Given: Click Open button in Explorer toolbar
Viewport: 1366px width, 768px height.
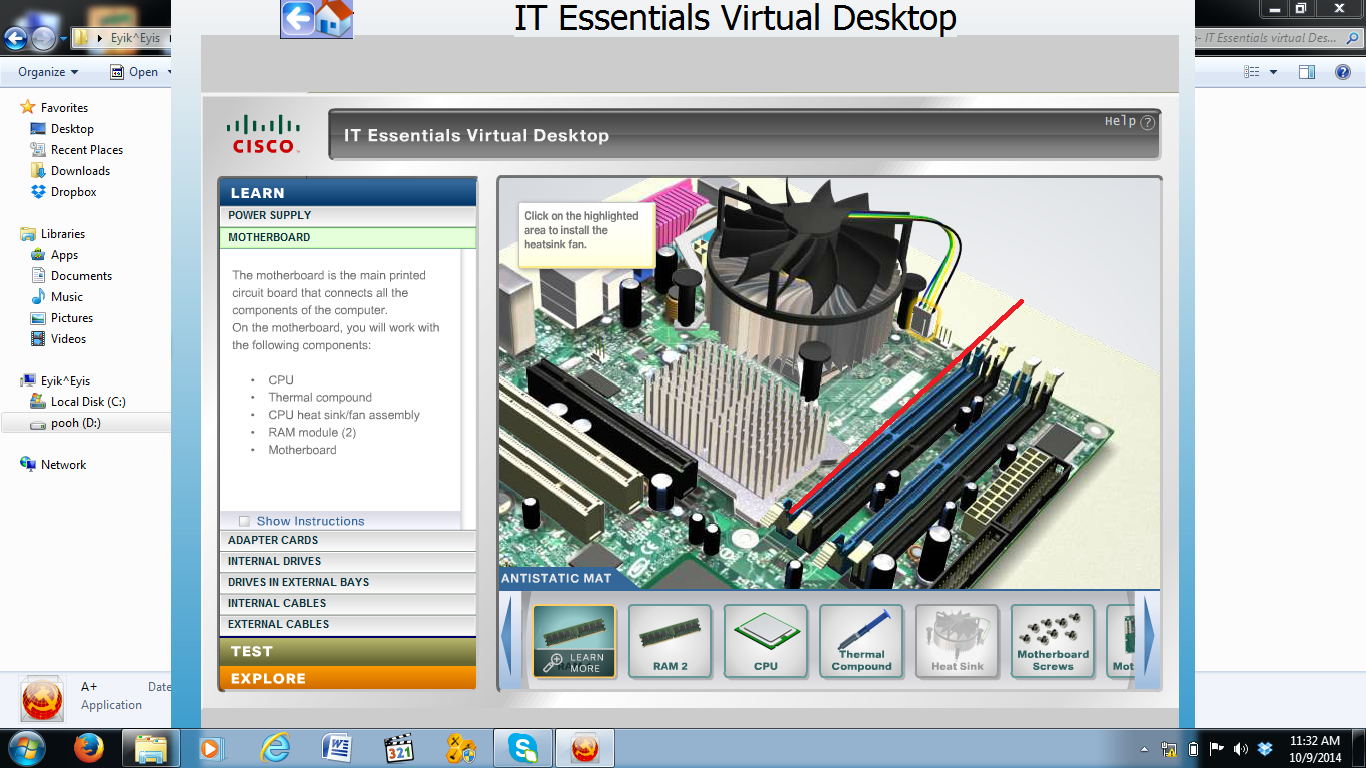Looking at the screenshot, I should 135,72.
